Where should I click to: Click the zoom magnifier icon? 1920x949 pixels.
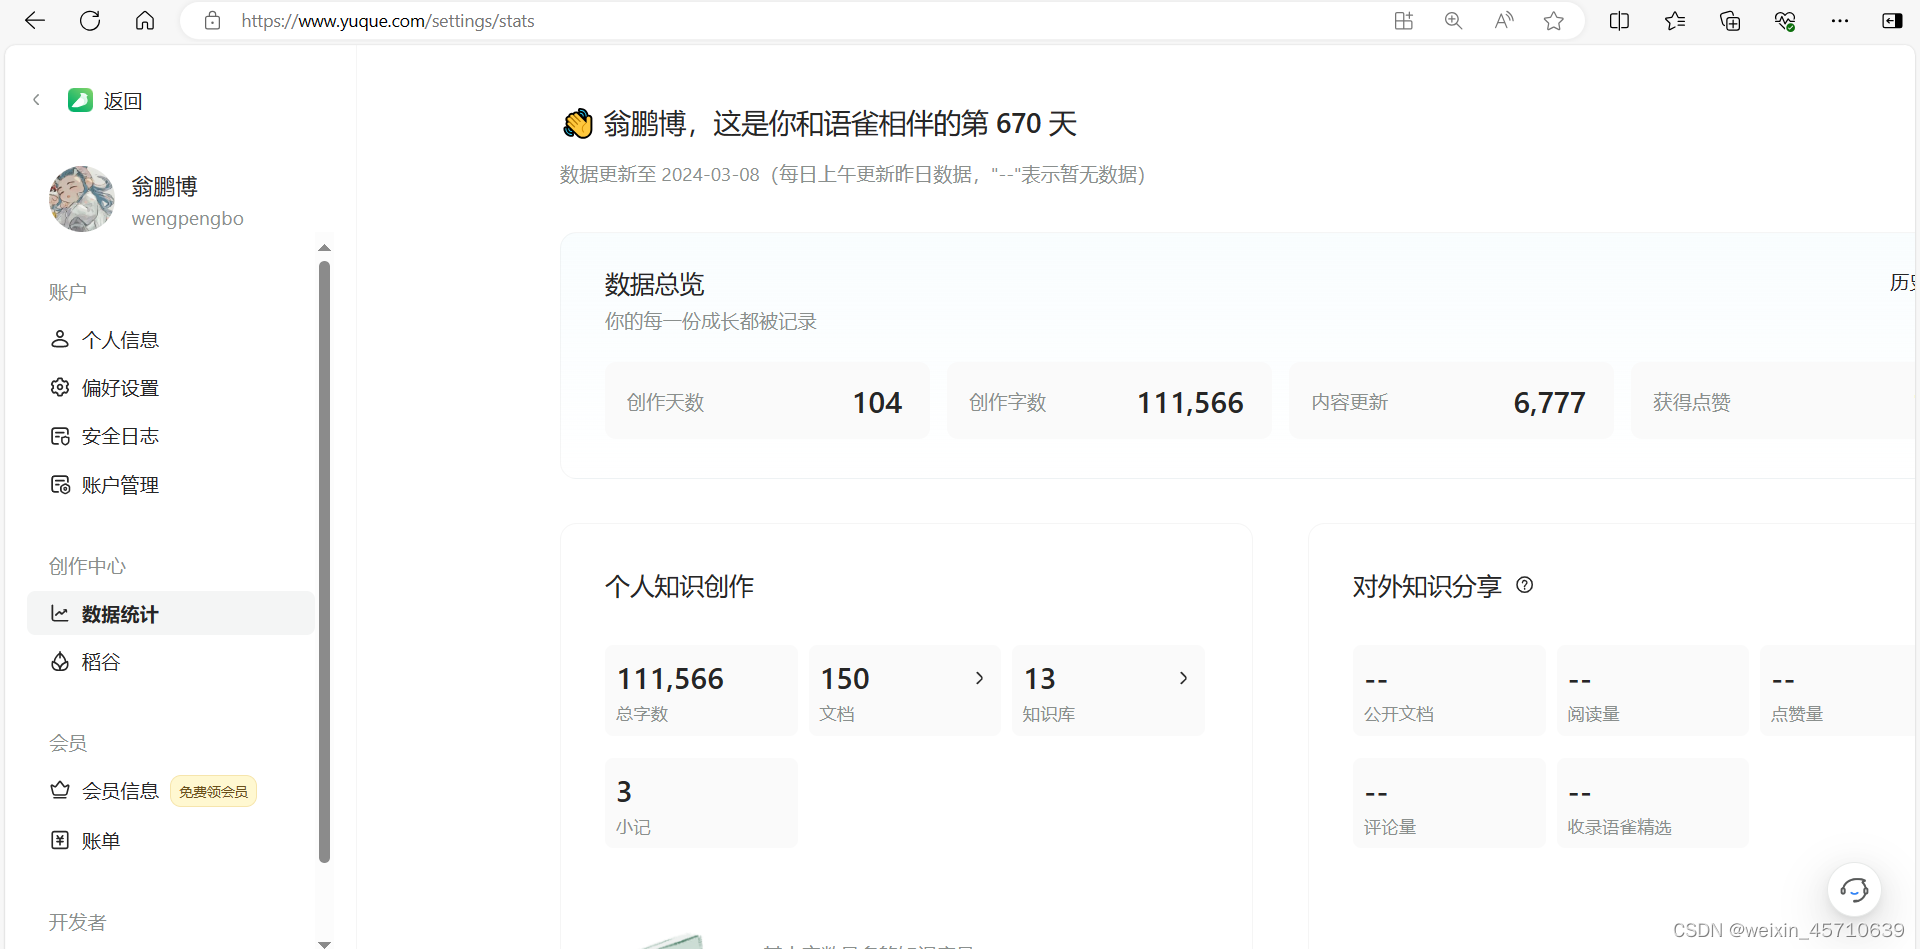tap(1454, 21)
